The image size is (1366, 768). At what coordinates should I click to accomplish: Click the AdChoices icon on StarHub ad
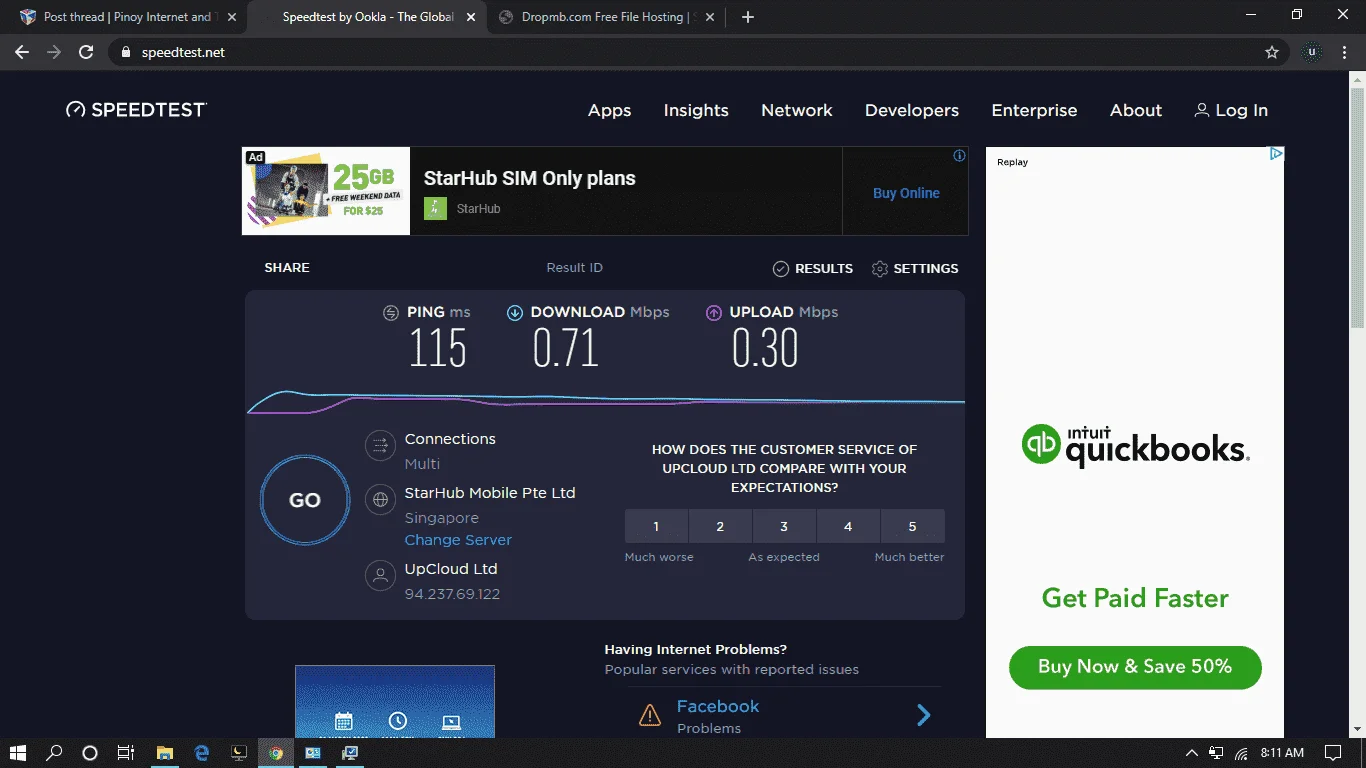960,155
